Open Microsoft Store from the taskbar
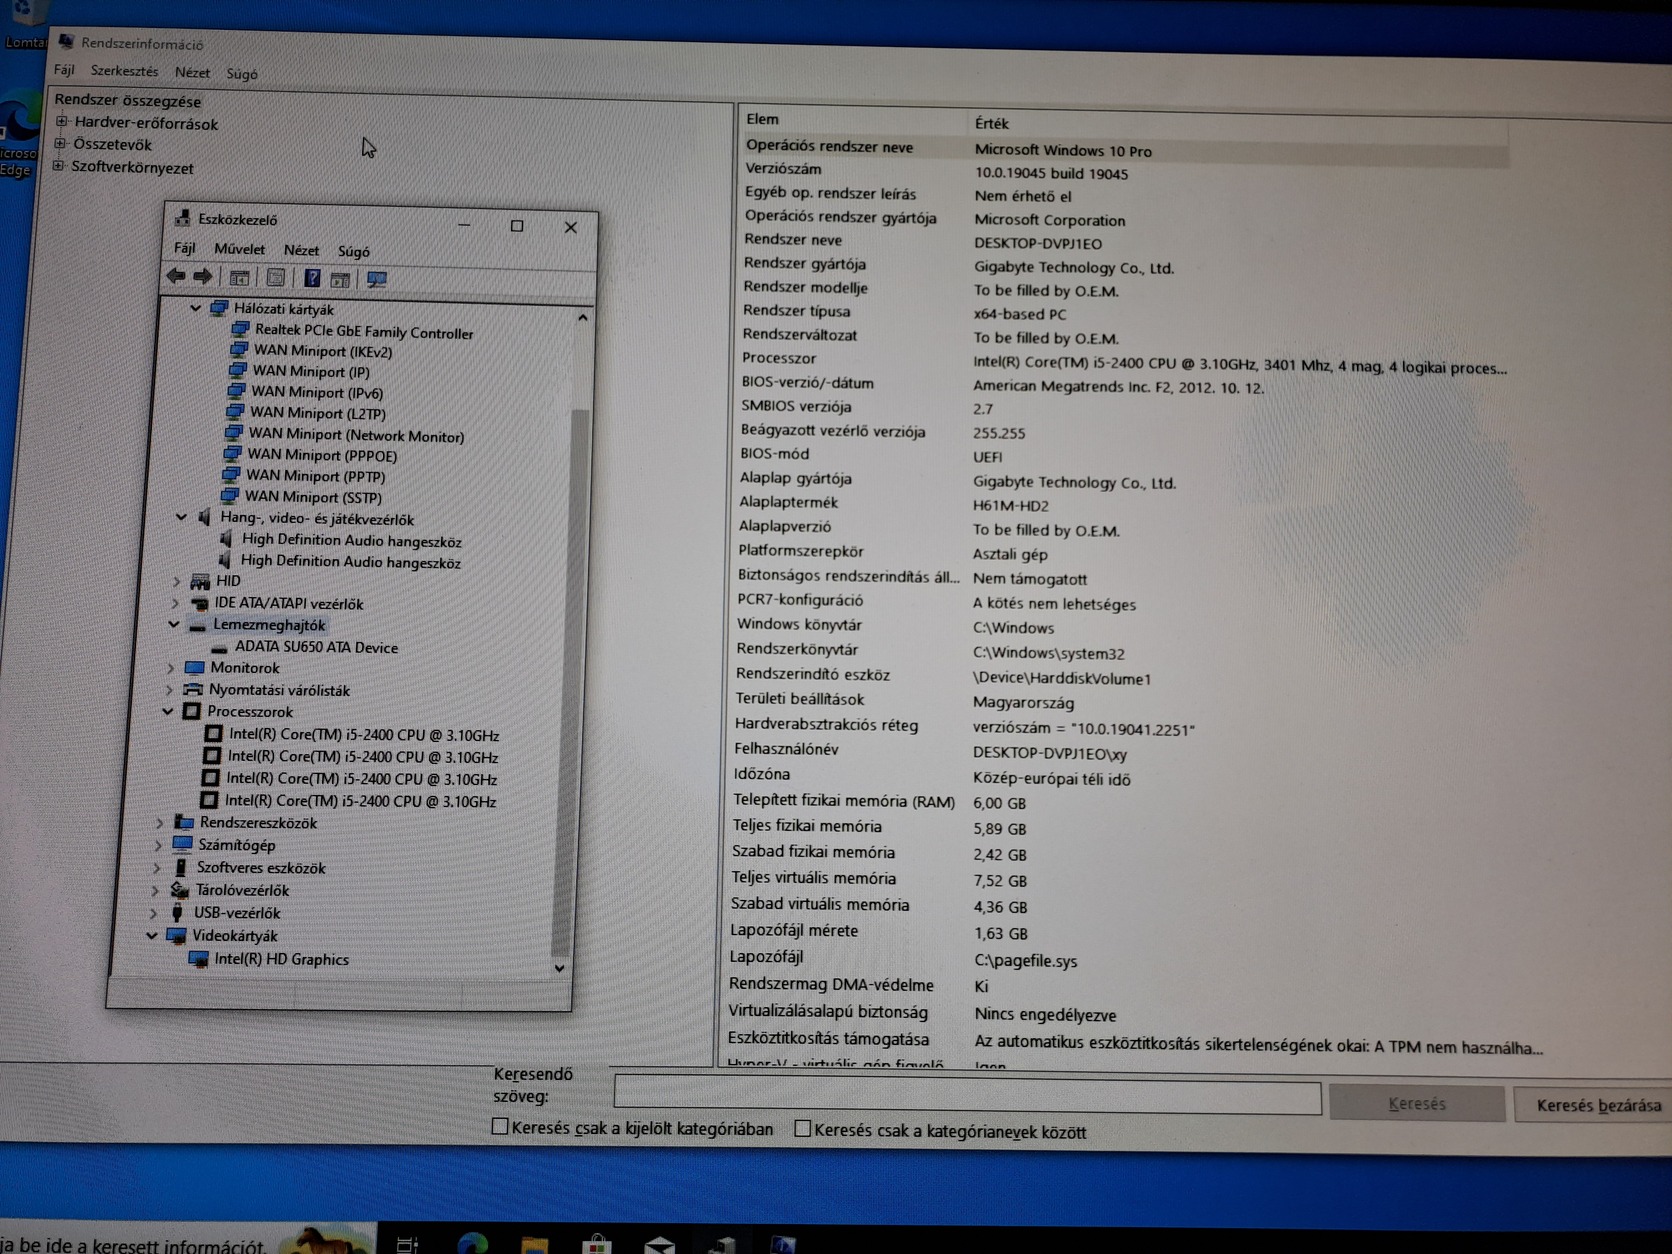The width and height of the screenshot is (1672, 1254). 597,1245
